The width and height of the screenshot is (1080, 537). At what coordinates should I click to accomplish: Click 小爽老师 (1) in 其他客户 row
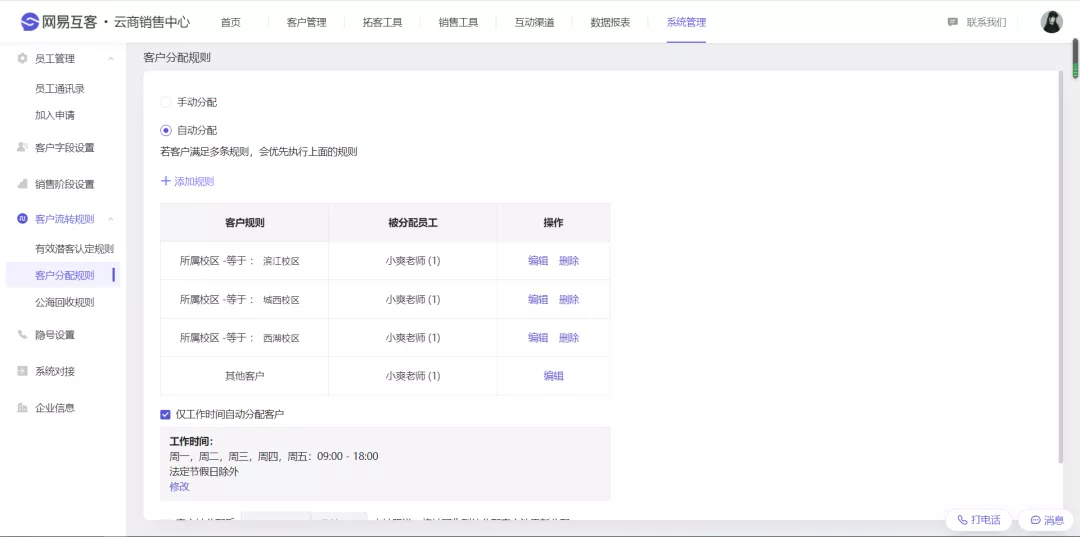[x=413, y=376]
